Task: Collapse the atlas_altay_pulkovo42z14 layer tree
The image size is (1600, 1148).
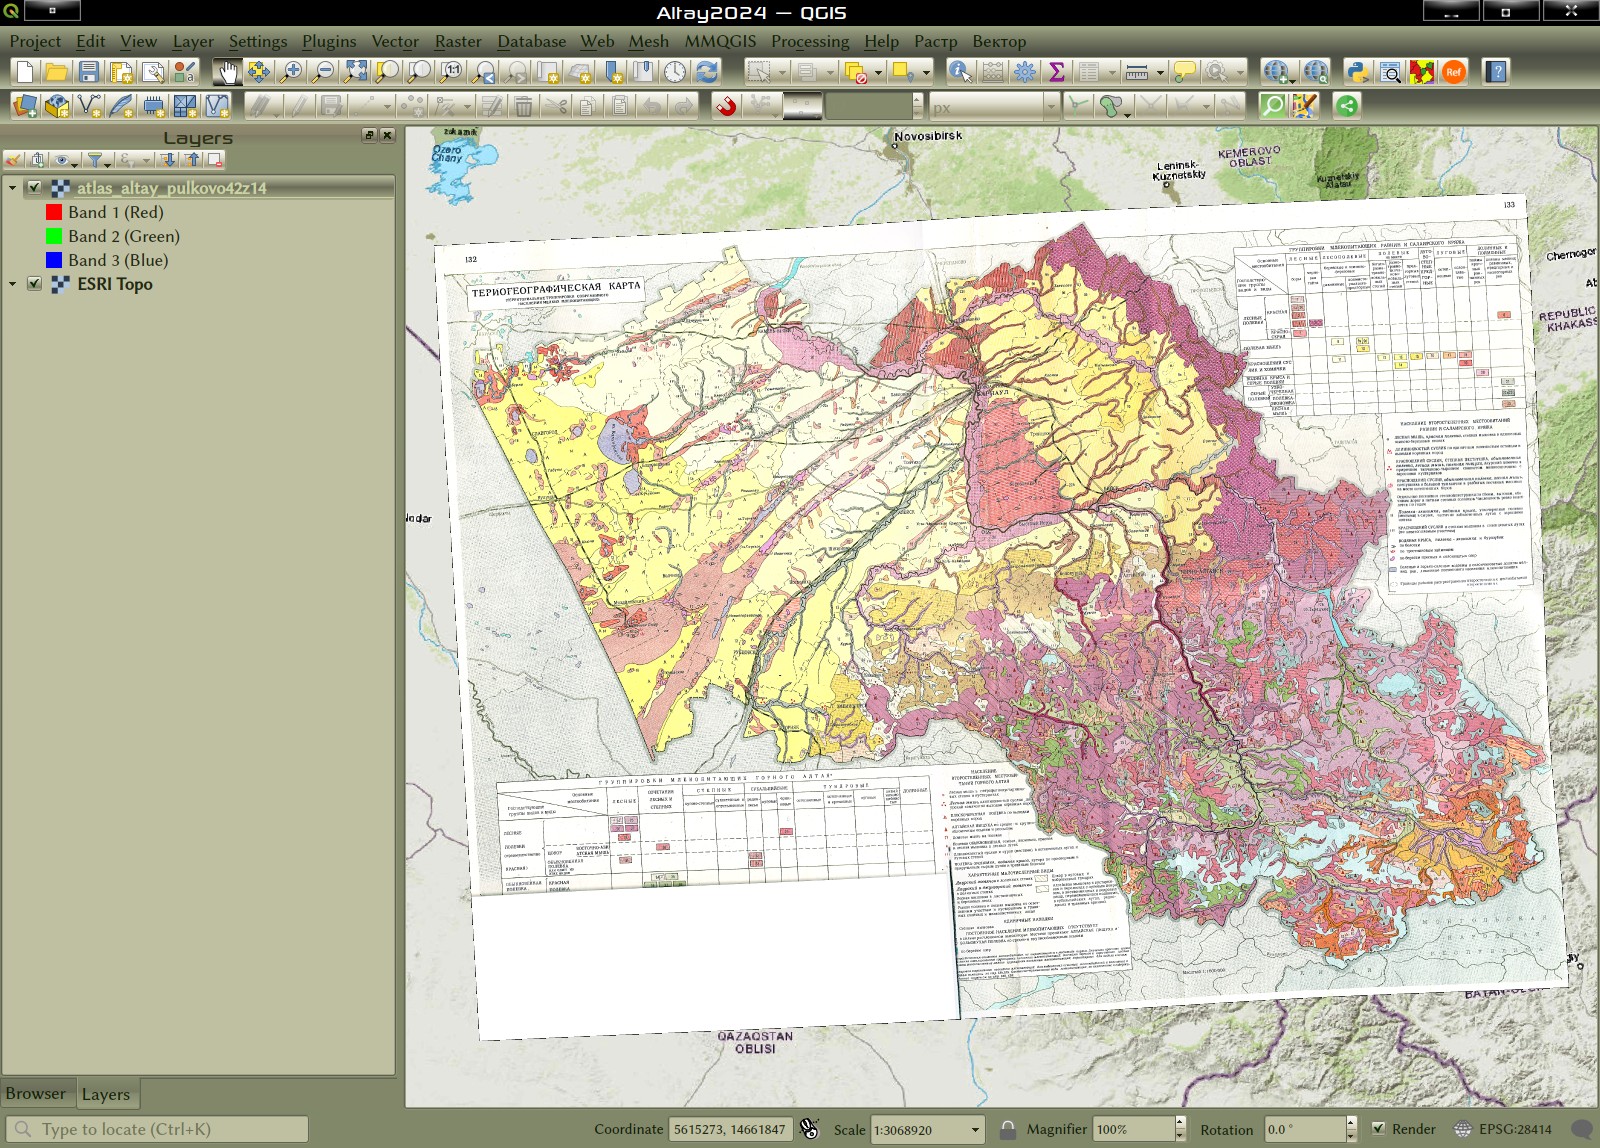Action: click(12, 188)
